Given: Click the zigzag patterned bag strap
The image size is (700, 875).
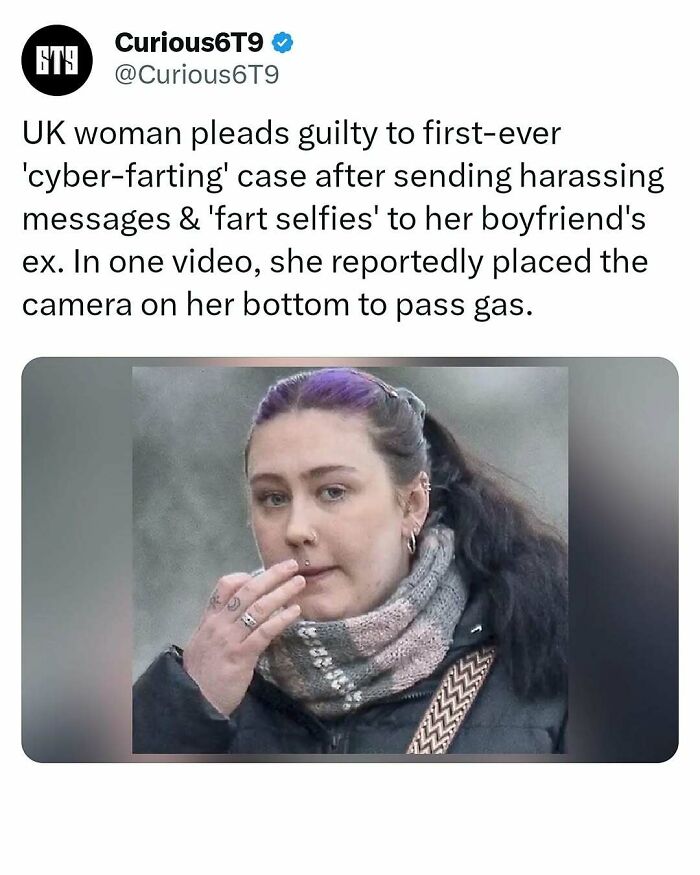Looking at the screenshot, I should (x=450, y=700).
